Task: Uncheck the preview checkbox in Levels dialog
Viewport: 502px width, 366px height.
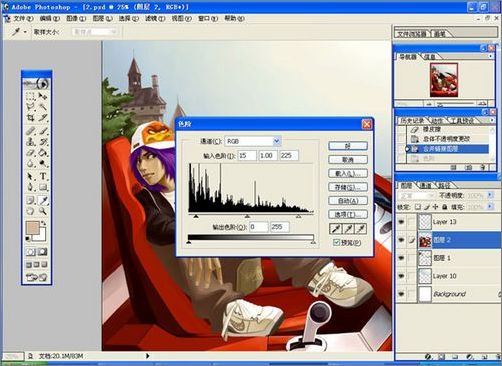Action: tap(336, 242)
